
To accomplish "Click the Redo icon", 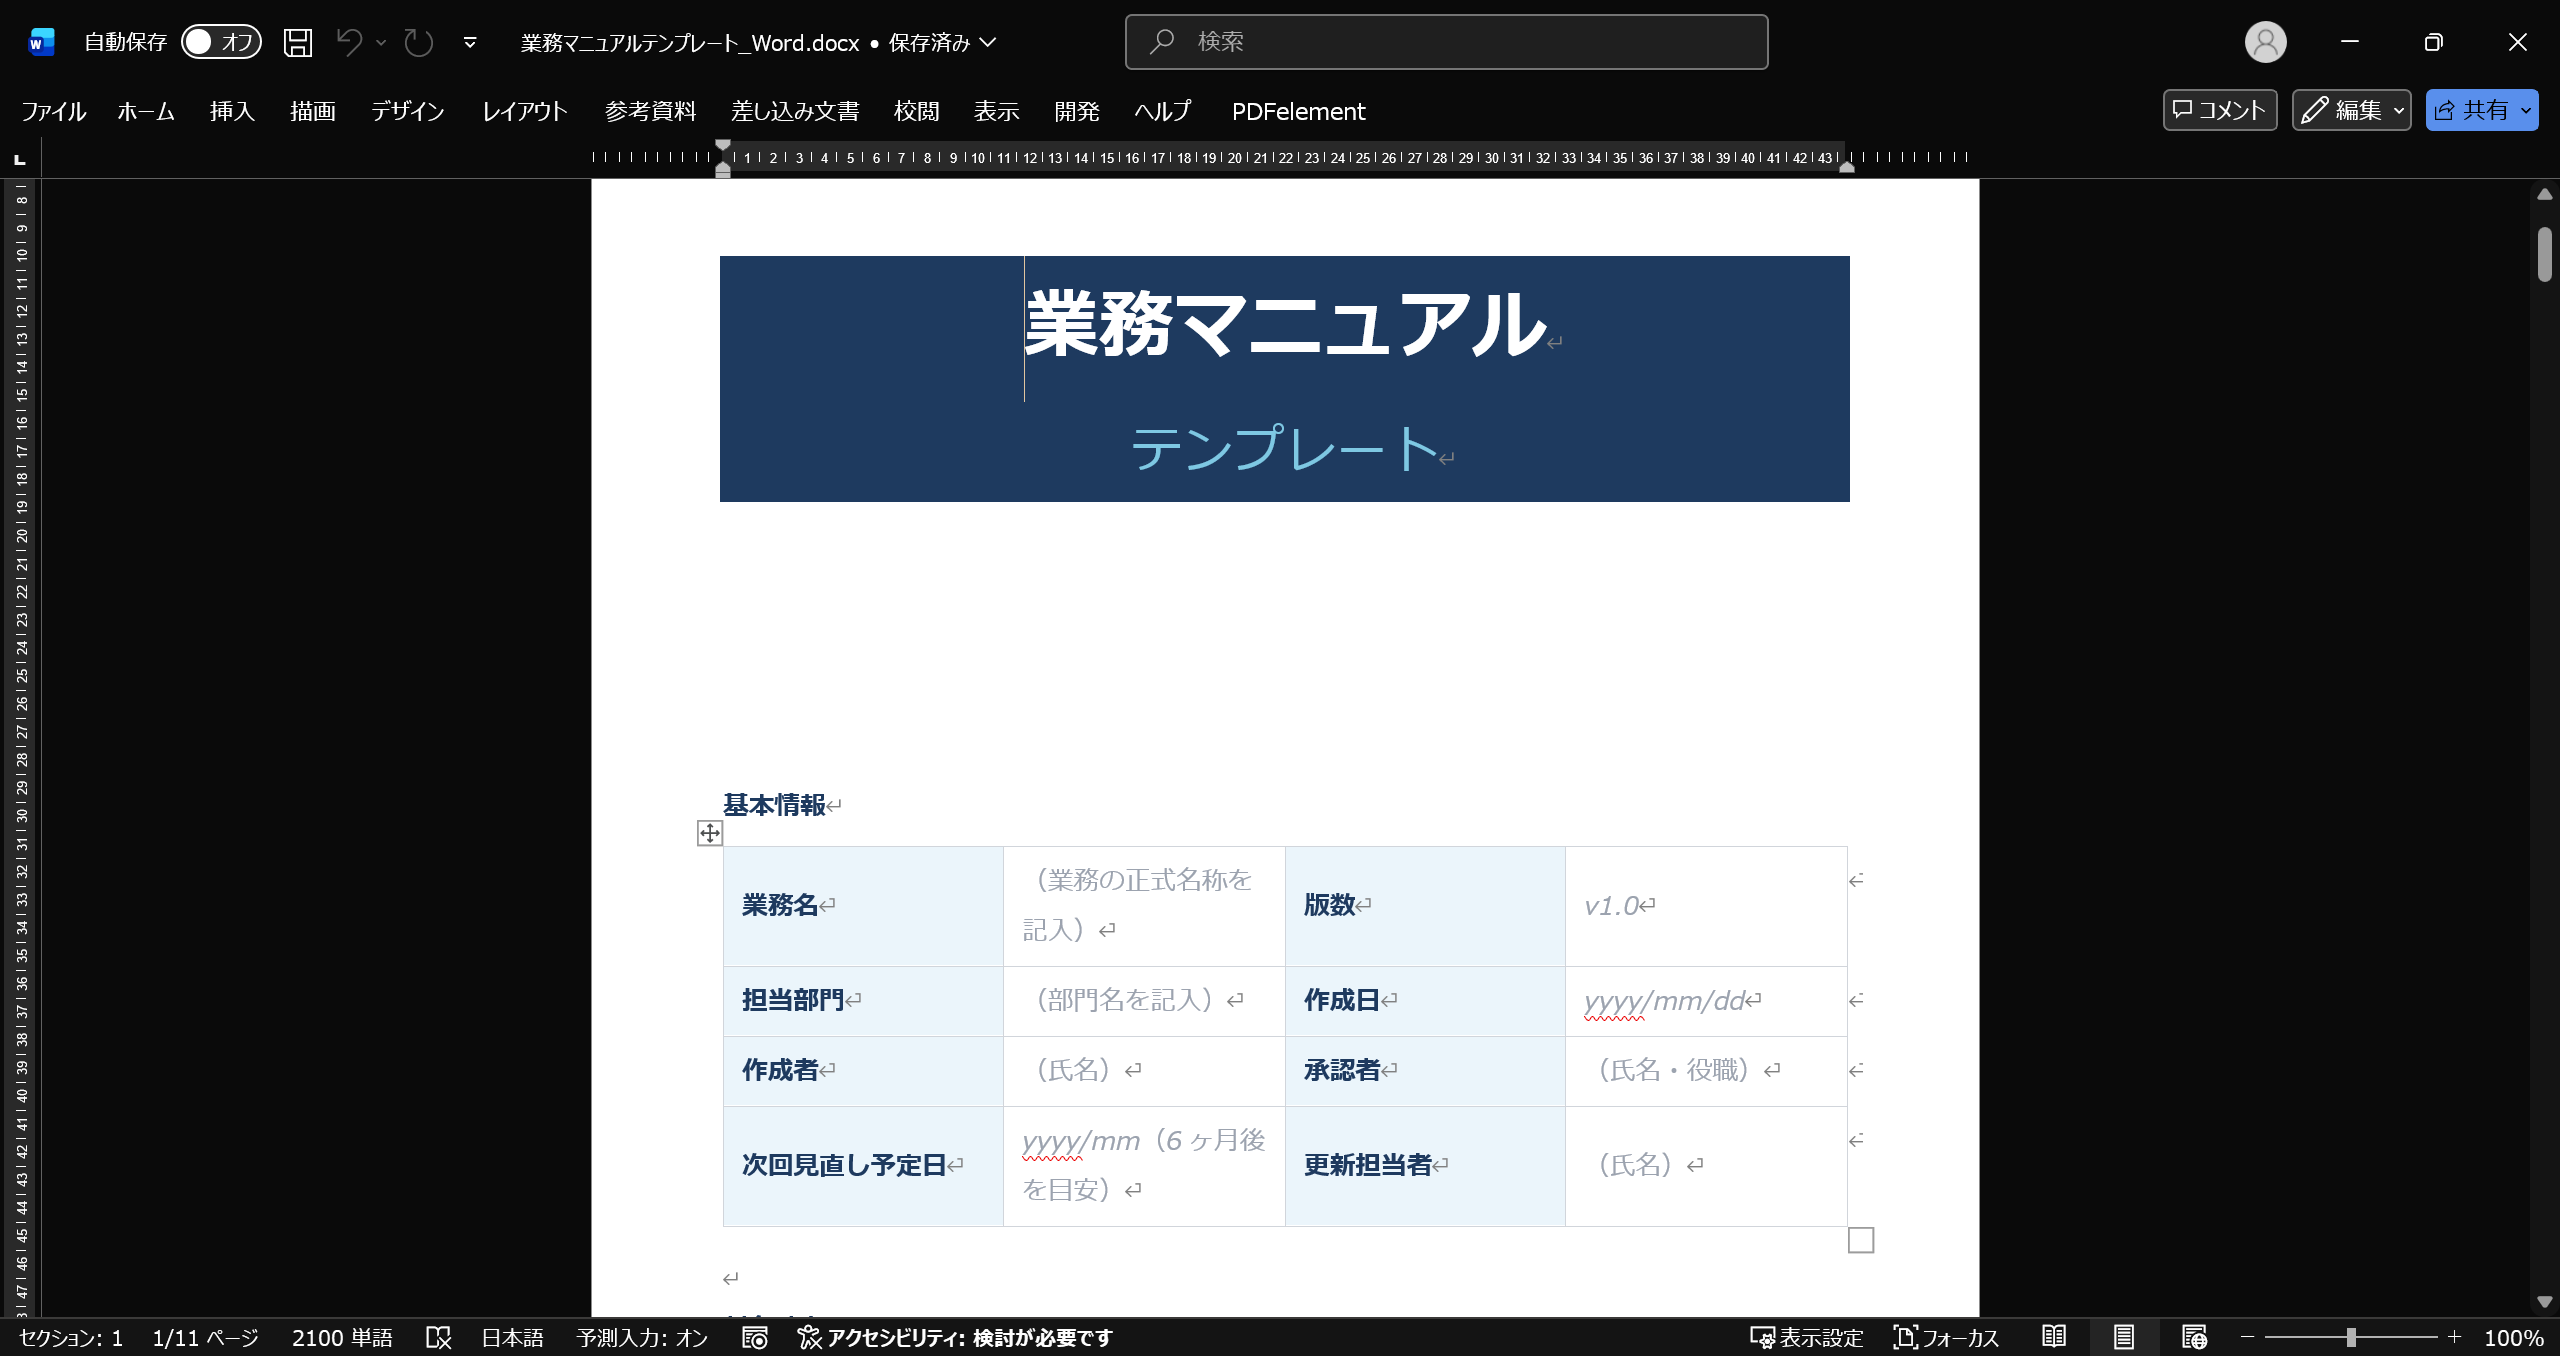I will point(418,42).
